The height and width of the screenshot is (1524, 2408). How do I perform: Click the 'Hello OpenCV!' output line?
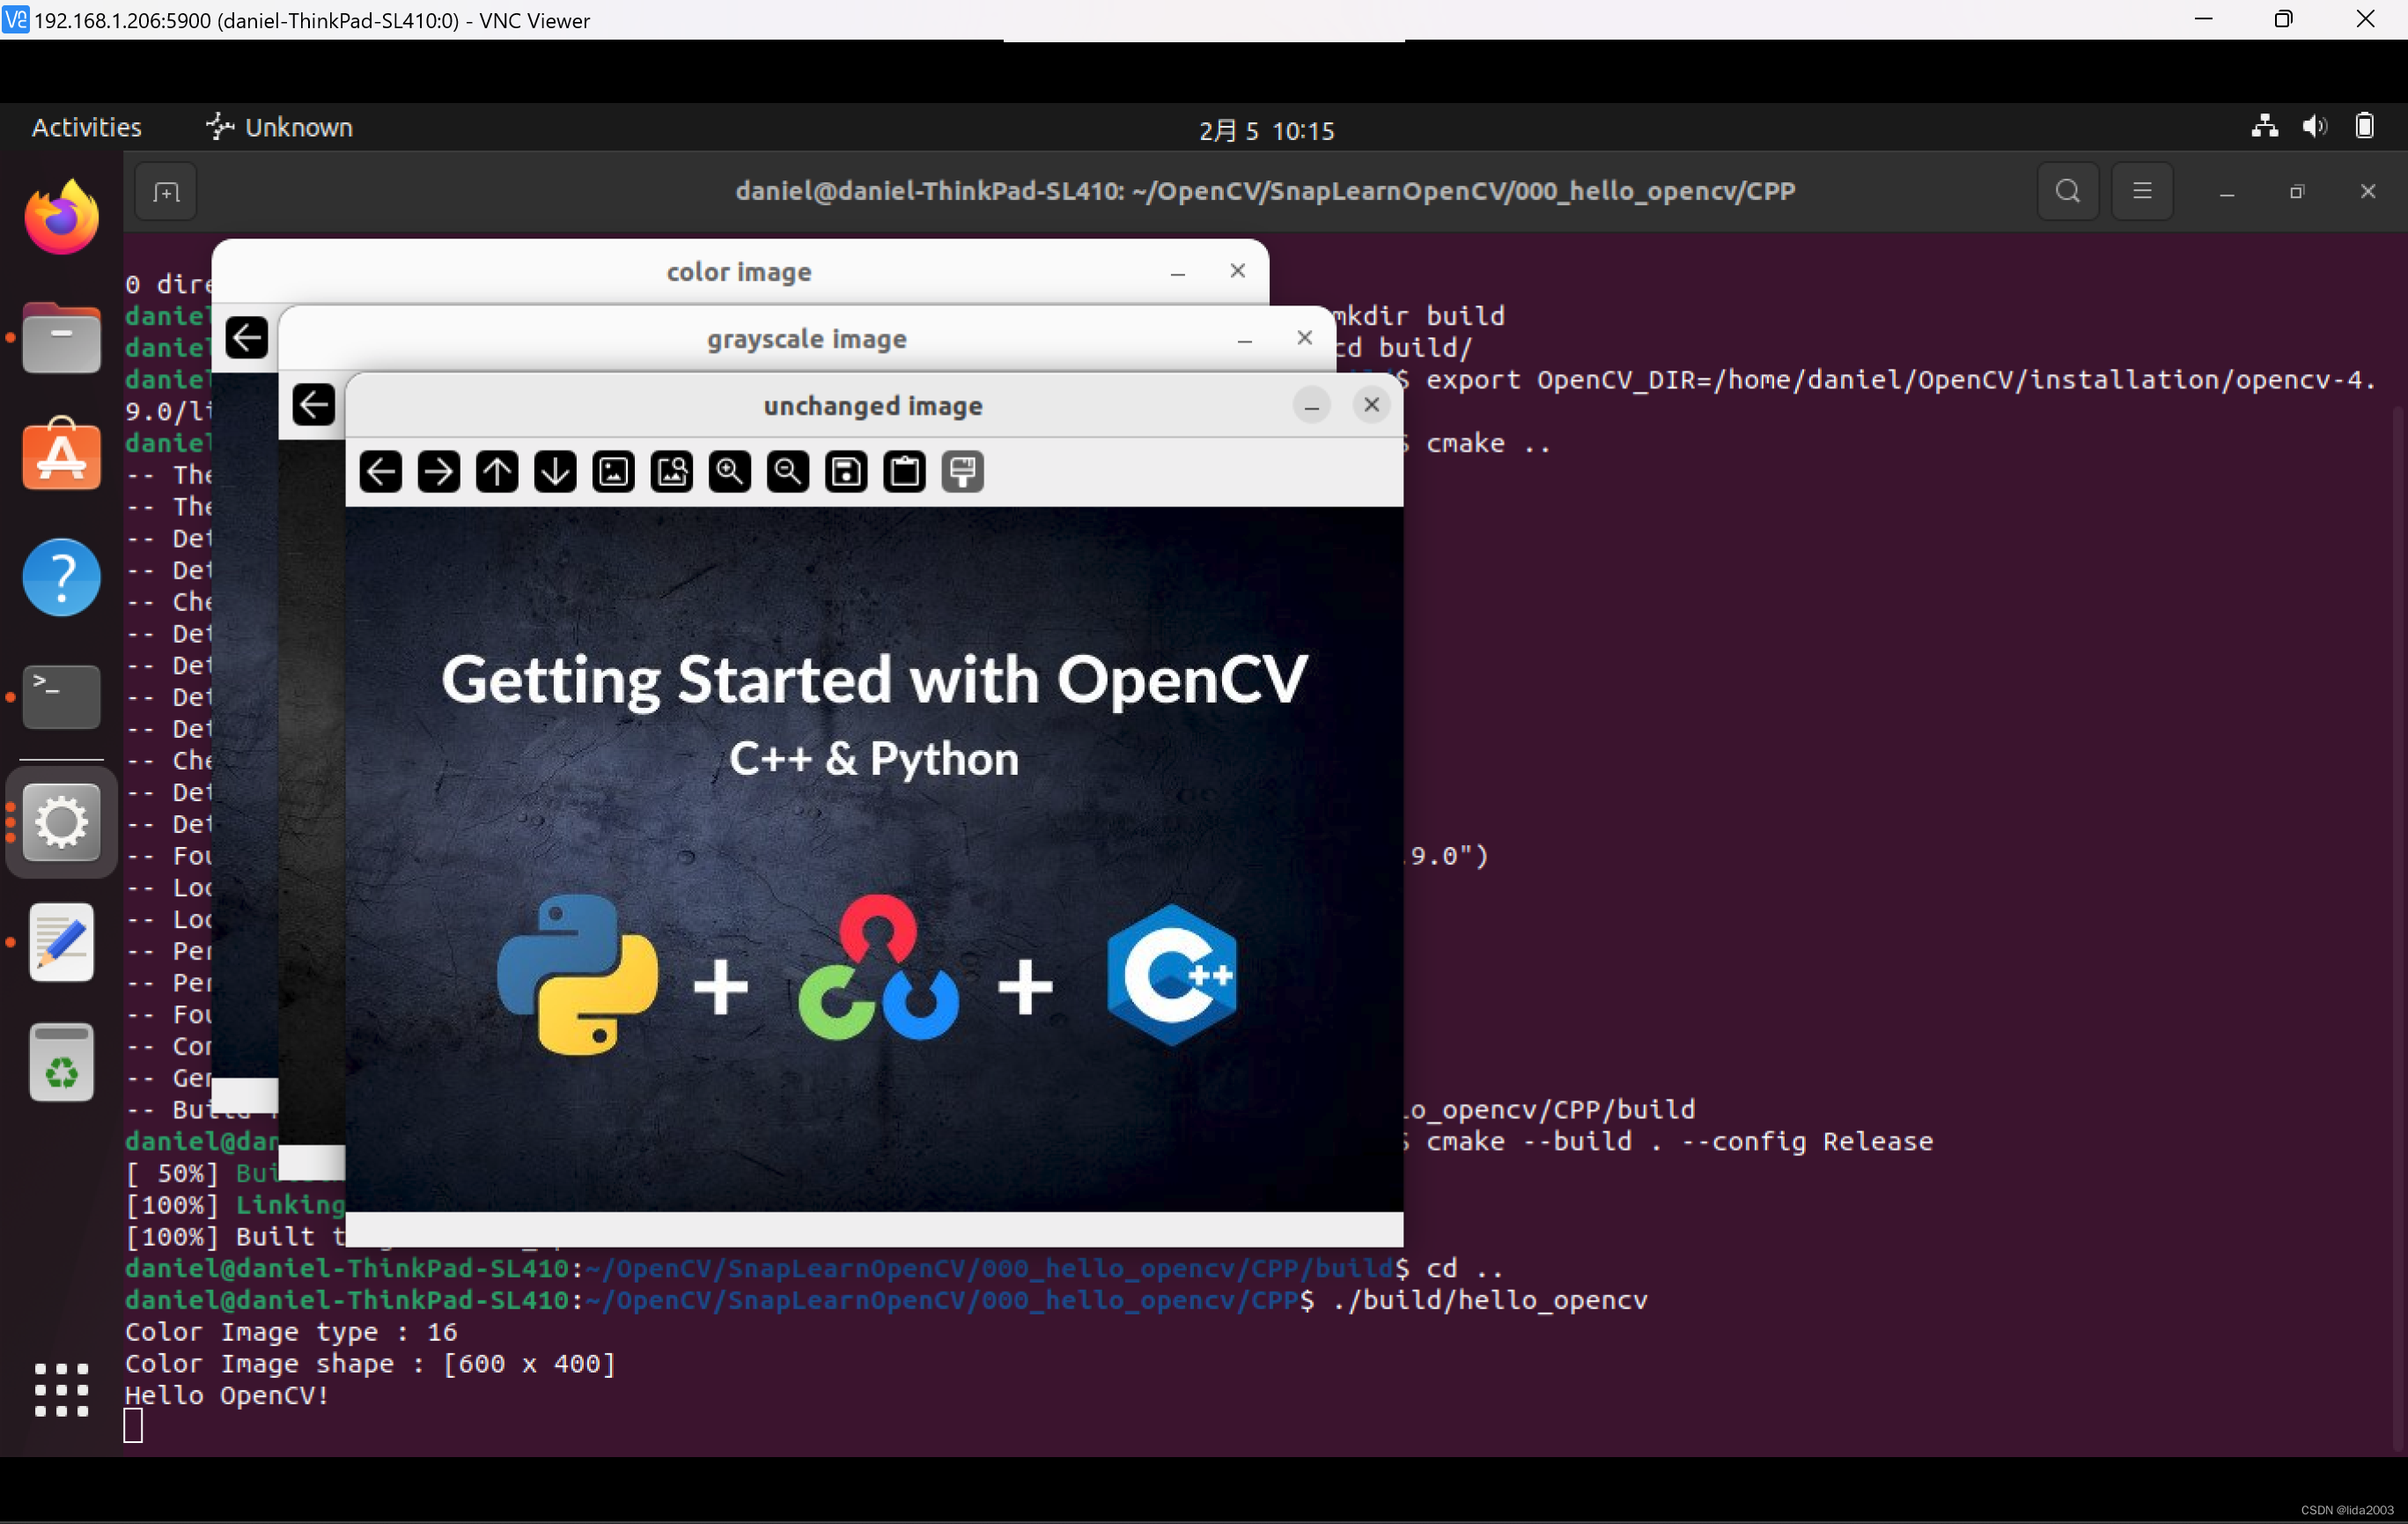pos(227,1395)
